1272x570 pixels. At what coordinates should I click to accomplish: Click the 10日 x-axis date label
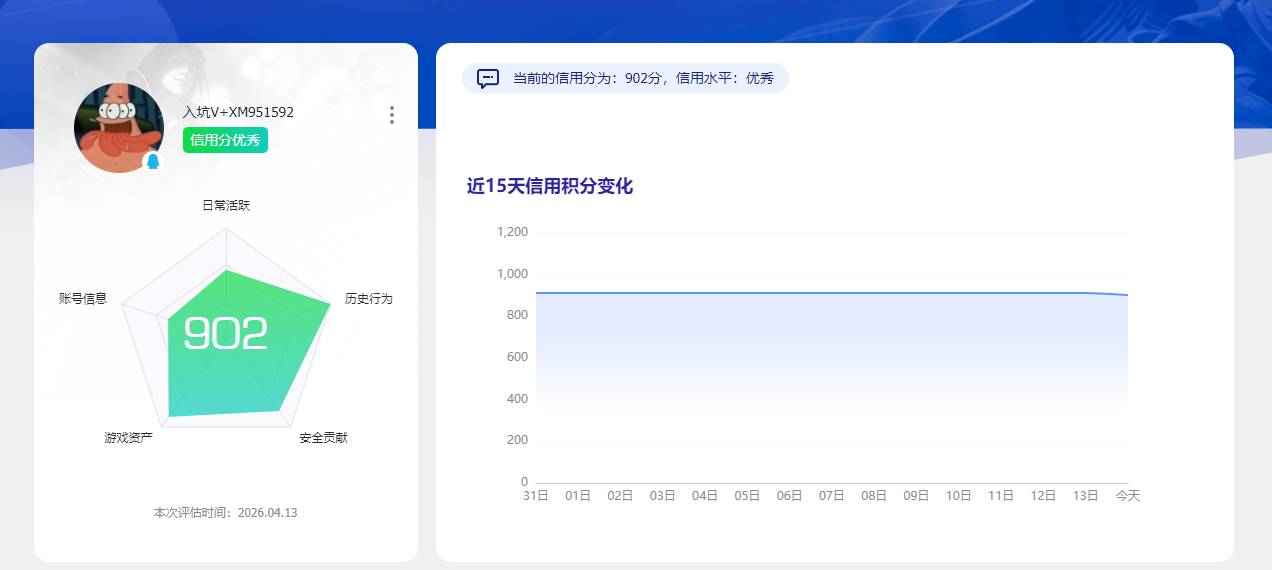tap(959, 496)
